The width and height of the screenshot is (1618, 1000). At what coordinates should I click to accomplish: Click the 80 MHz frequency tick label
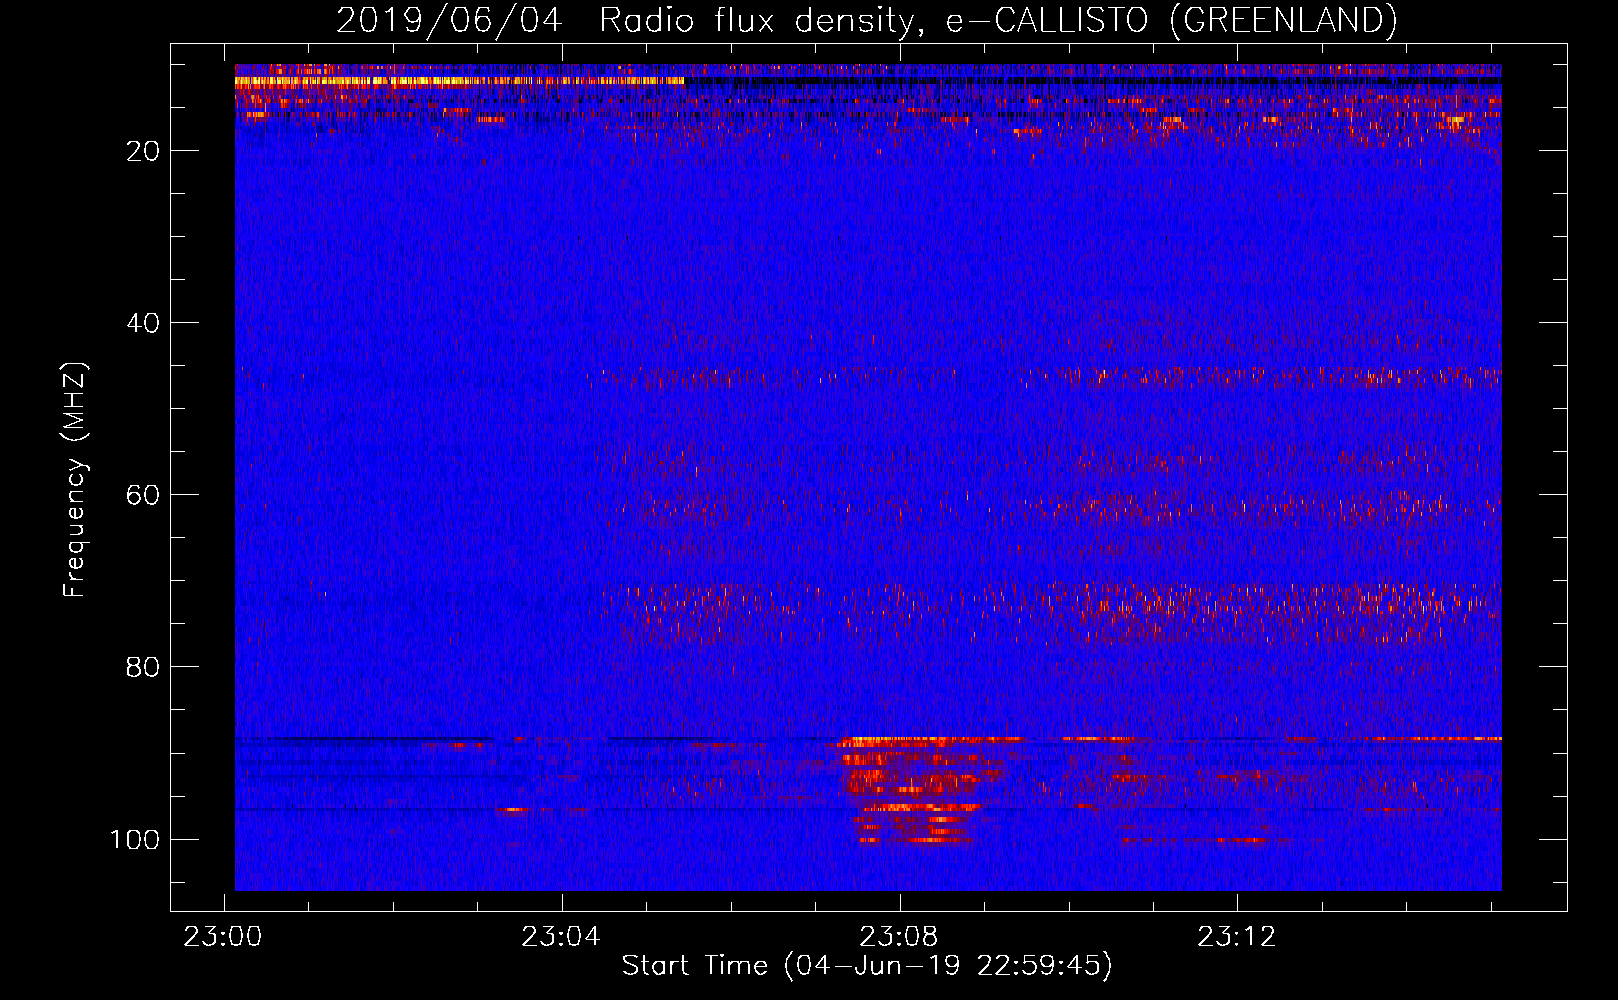pos(144,667)
